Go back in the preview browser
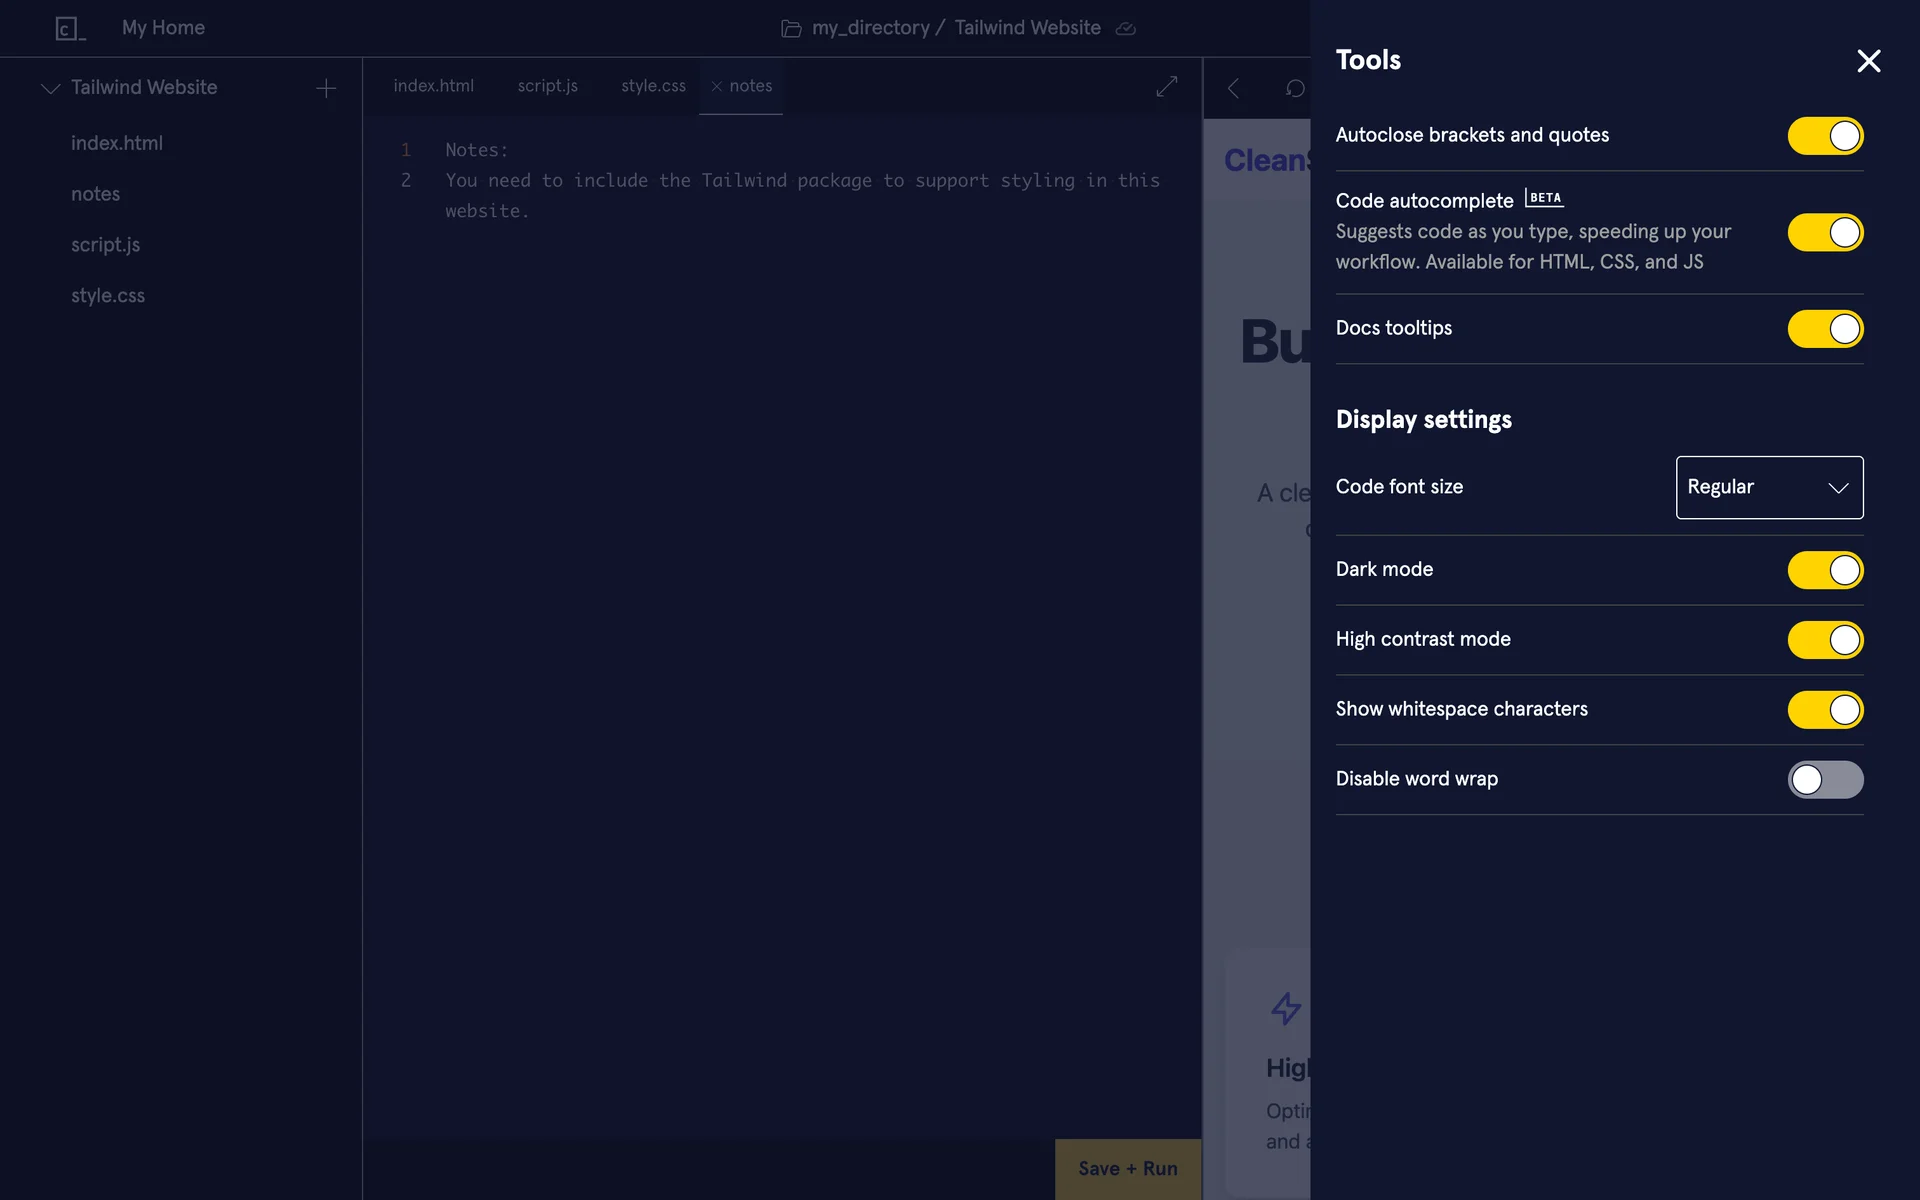This screenshot has height=1200, width=1920. [1233, 88]
